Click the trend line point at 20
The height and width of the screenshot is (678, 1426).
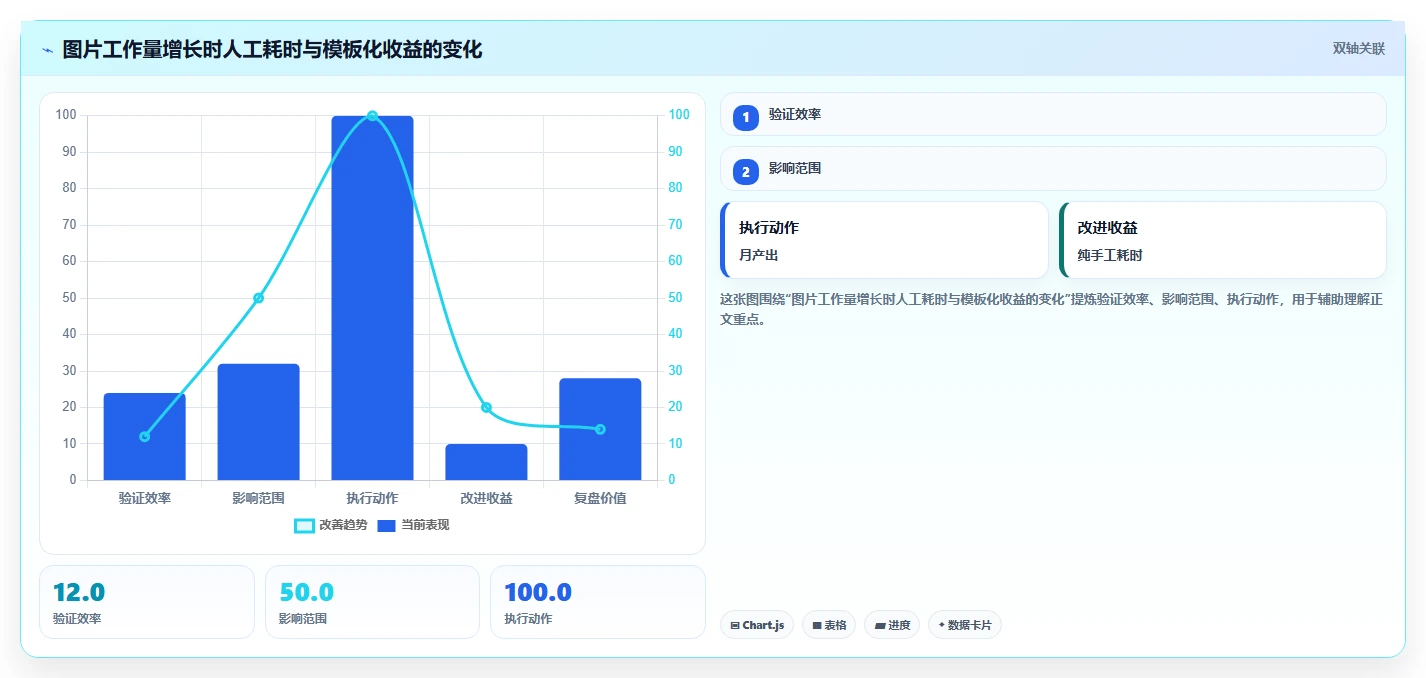pos(486,407)
